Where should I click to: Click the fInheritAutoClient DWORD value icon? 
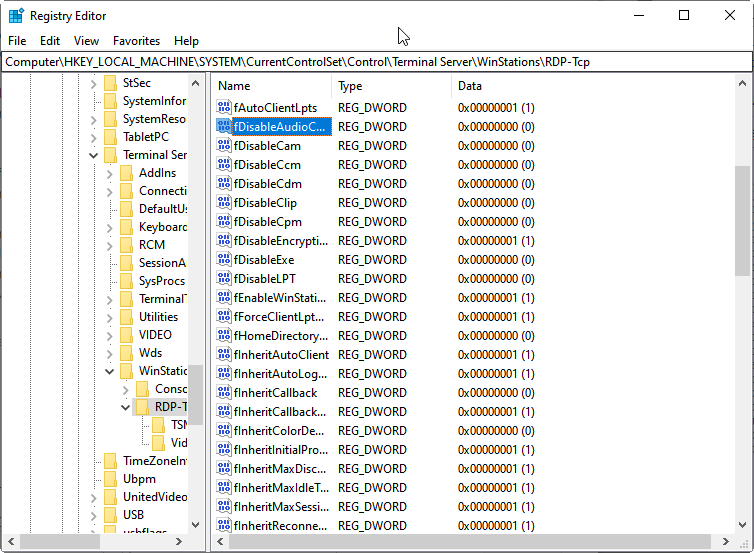point(224,354)
